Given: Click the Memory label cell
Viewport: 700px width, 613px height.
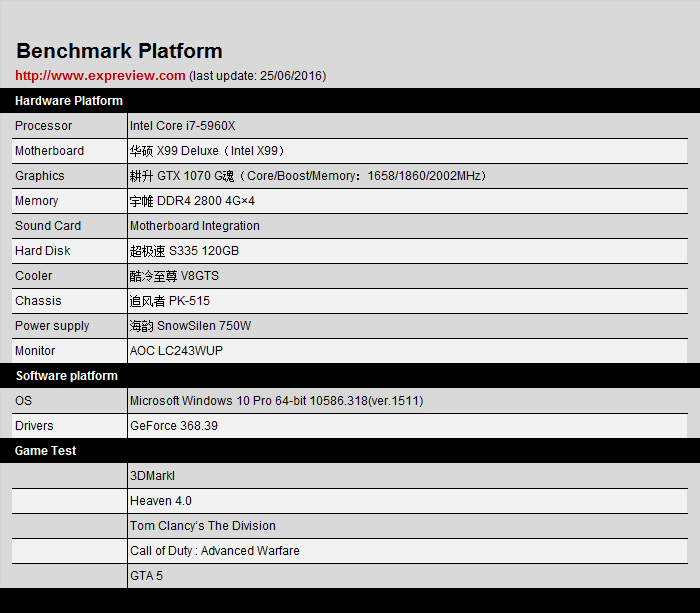Looking at the screenshot, I should click(69, 201).
